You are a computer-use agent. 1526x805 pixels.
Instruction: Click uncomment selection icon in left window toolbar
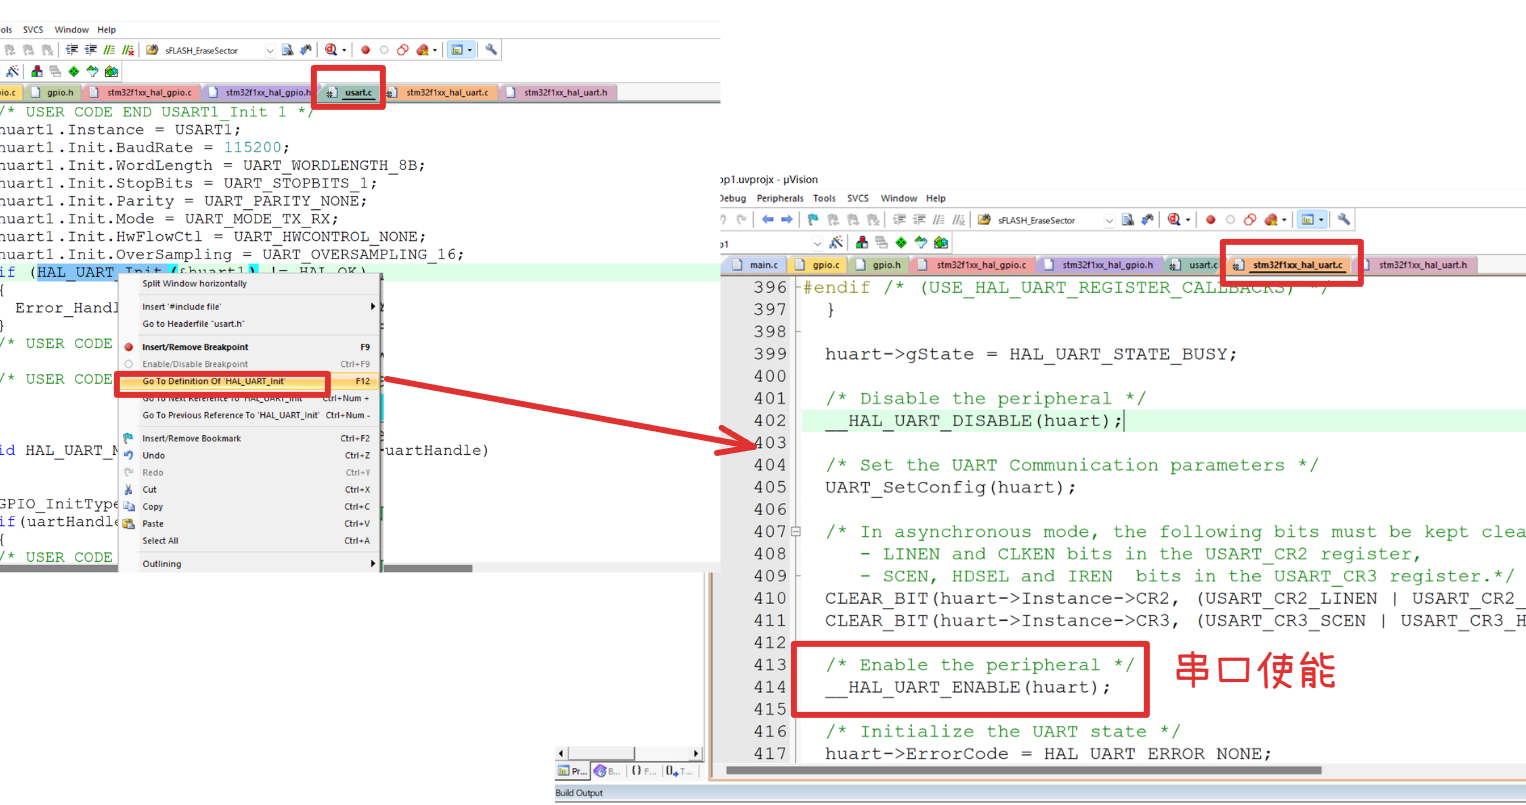coord(128,50)
